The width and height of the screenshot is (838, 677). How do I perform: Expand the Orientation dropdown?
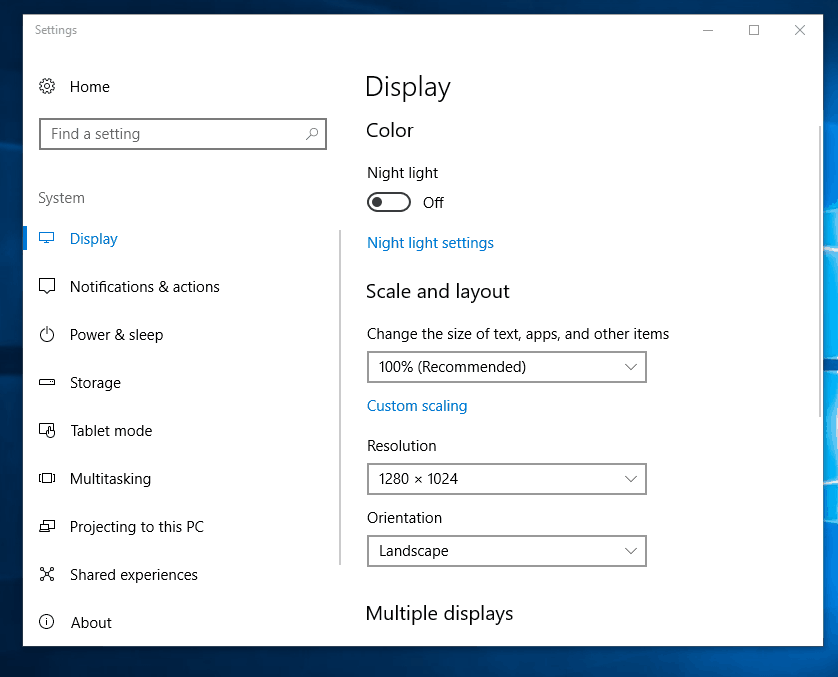(506, 551)
